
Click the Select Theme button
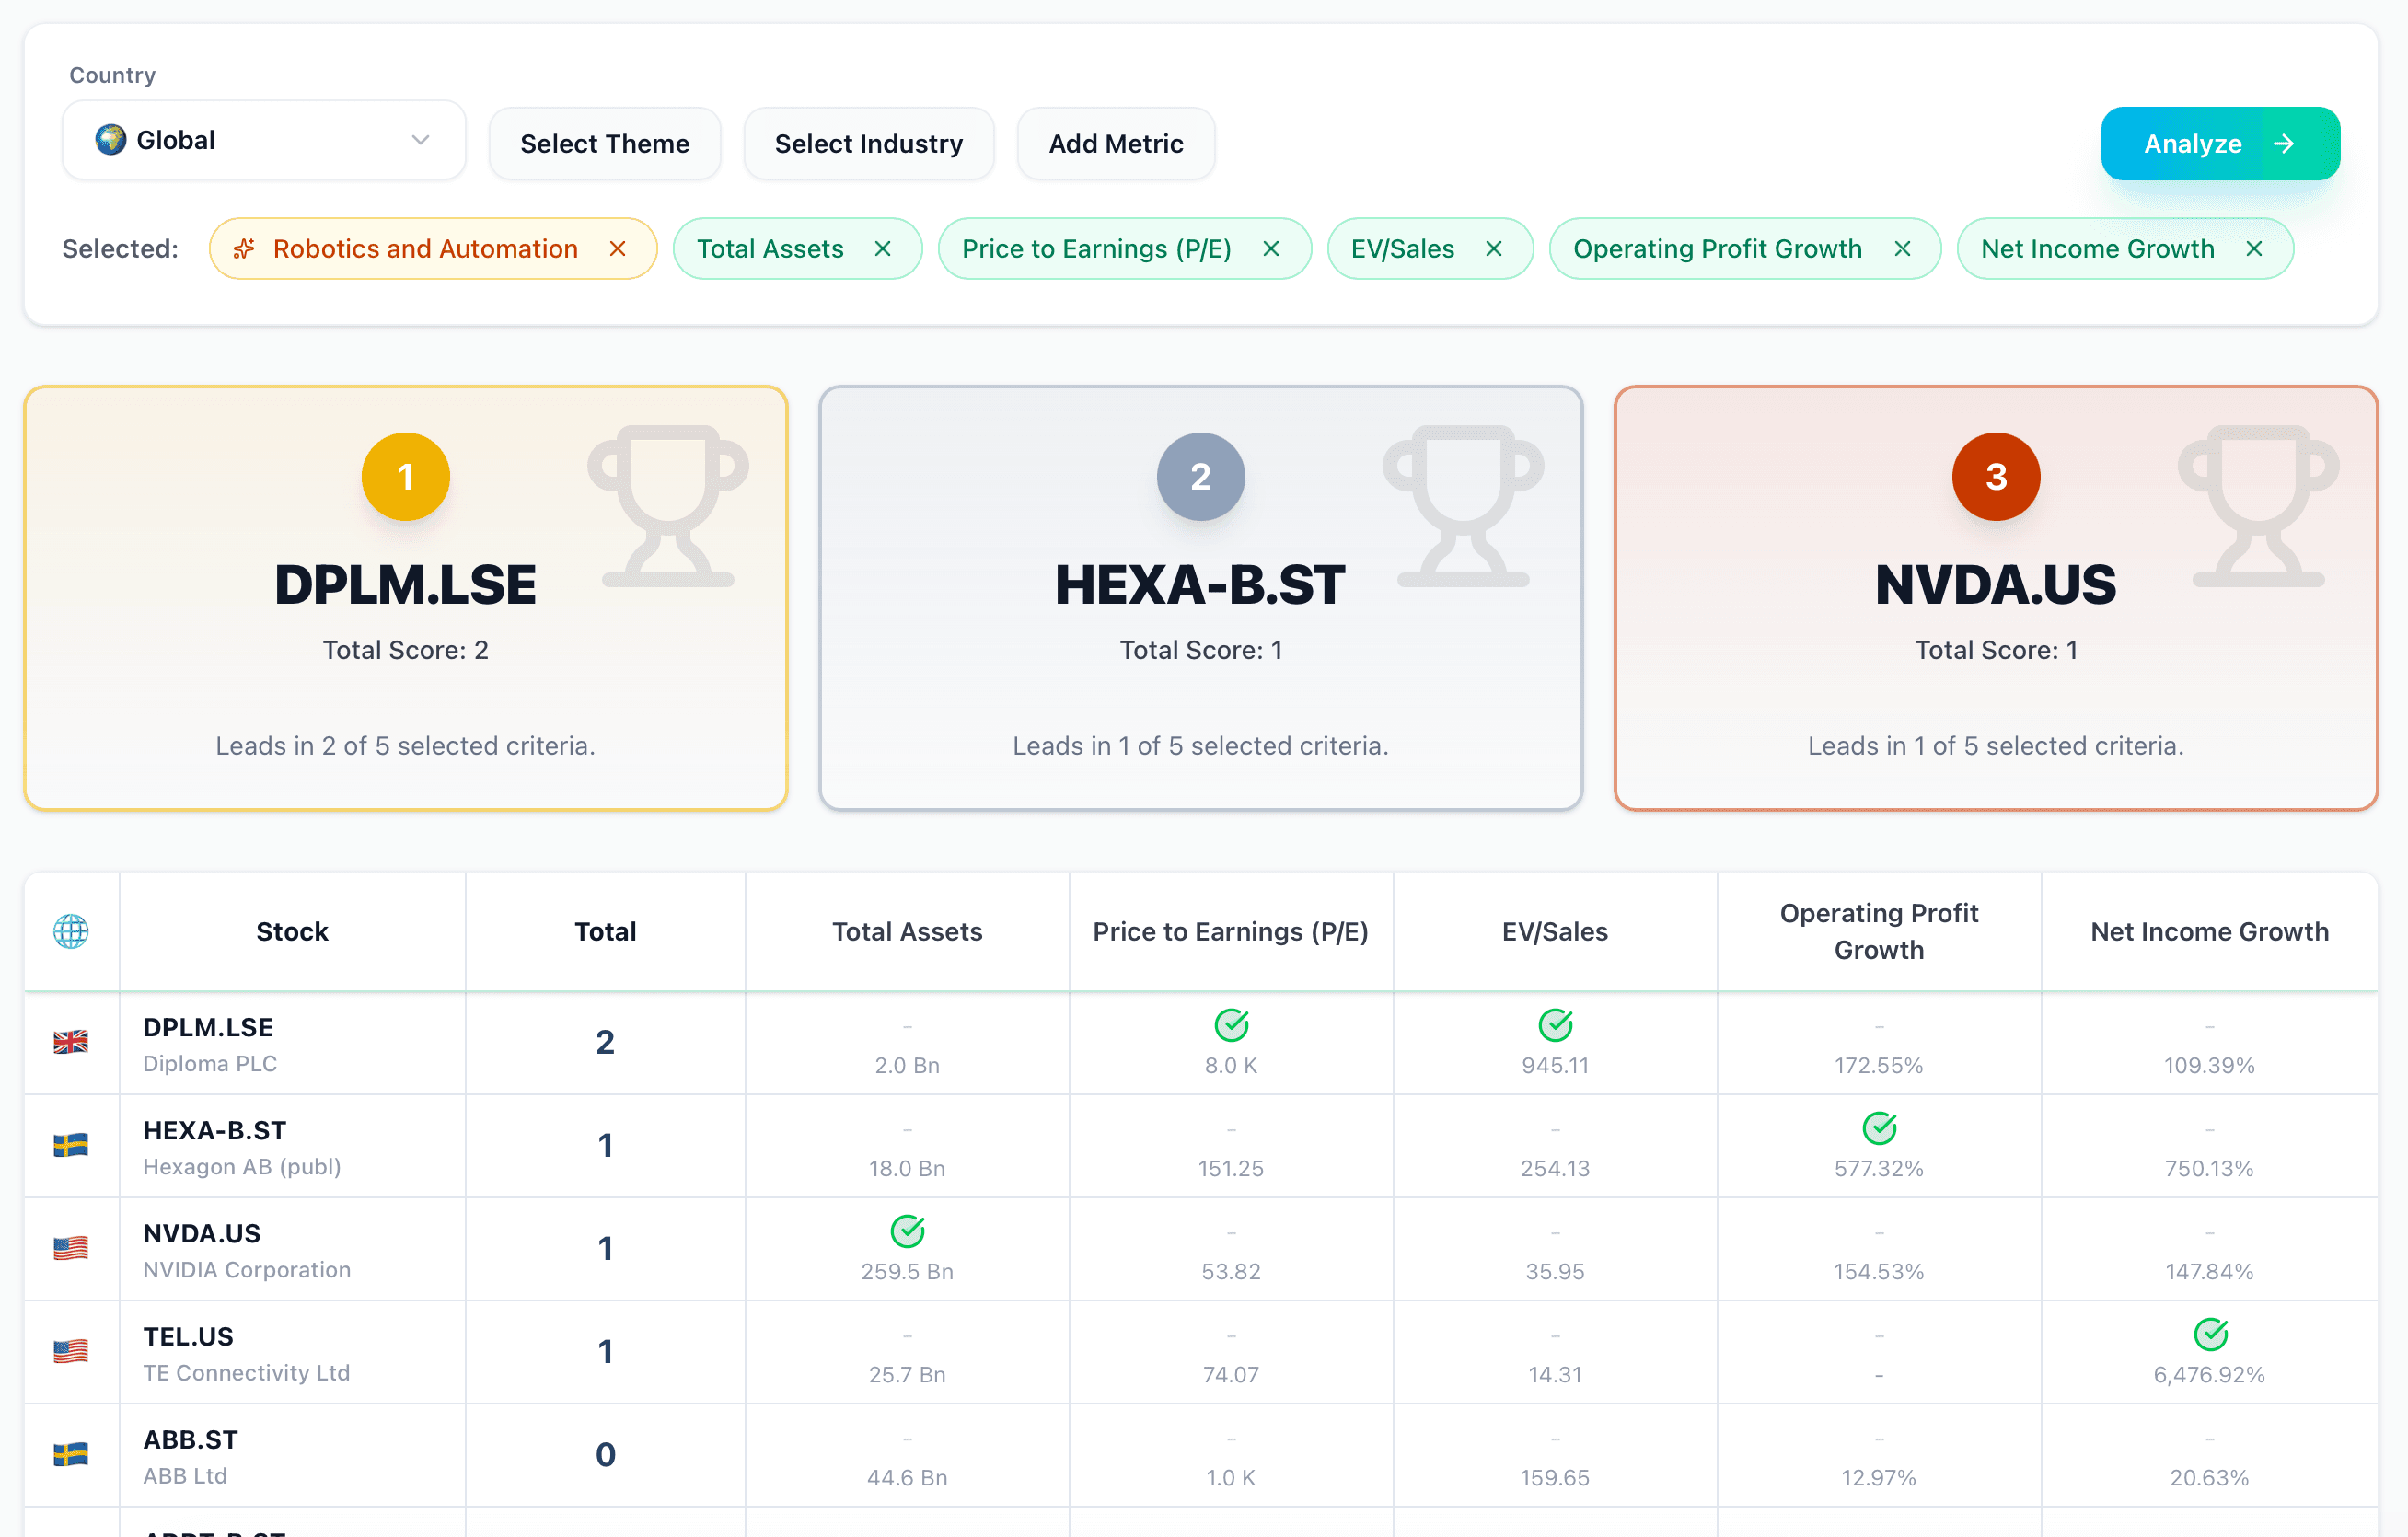[605, 144]
